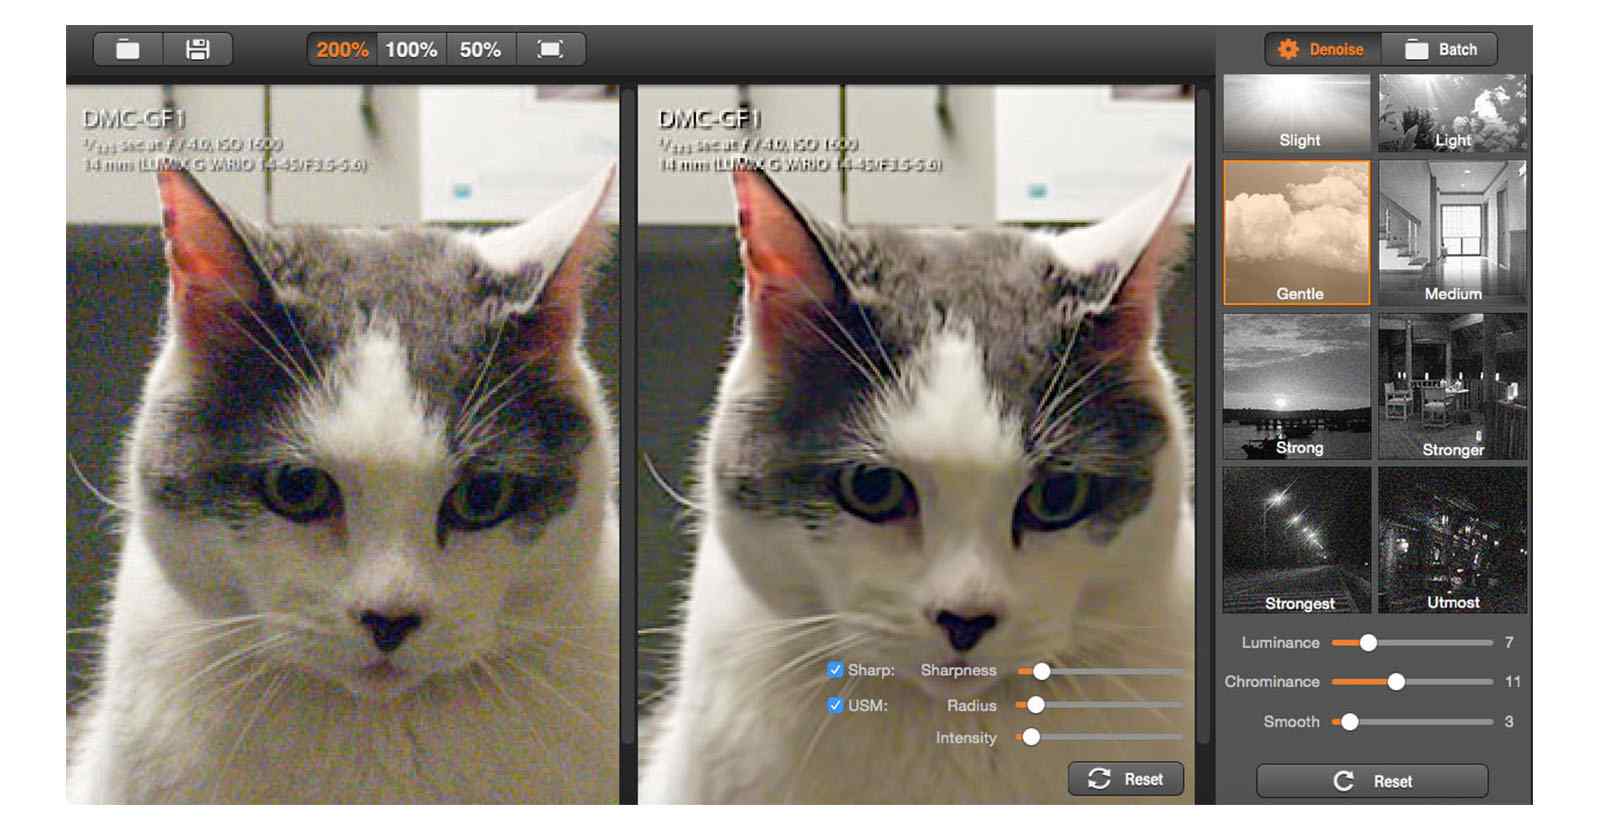Click the denoised cat image preview
This screenshot has height=830, width=1600.
tap(916, 445)
